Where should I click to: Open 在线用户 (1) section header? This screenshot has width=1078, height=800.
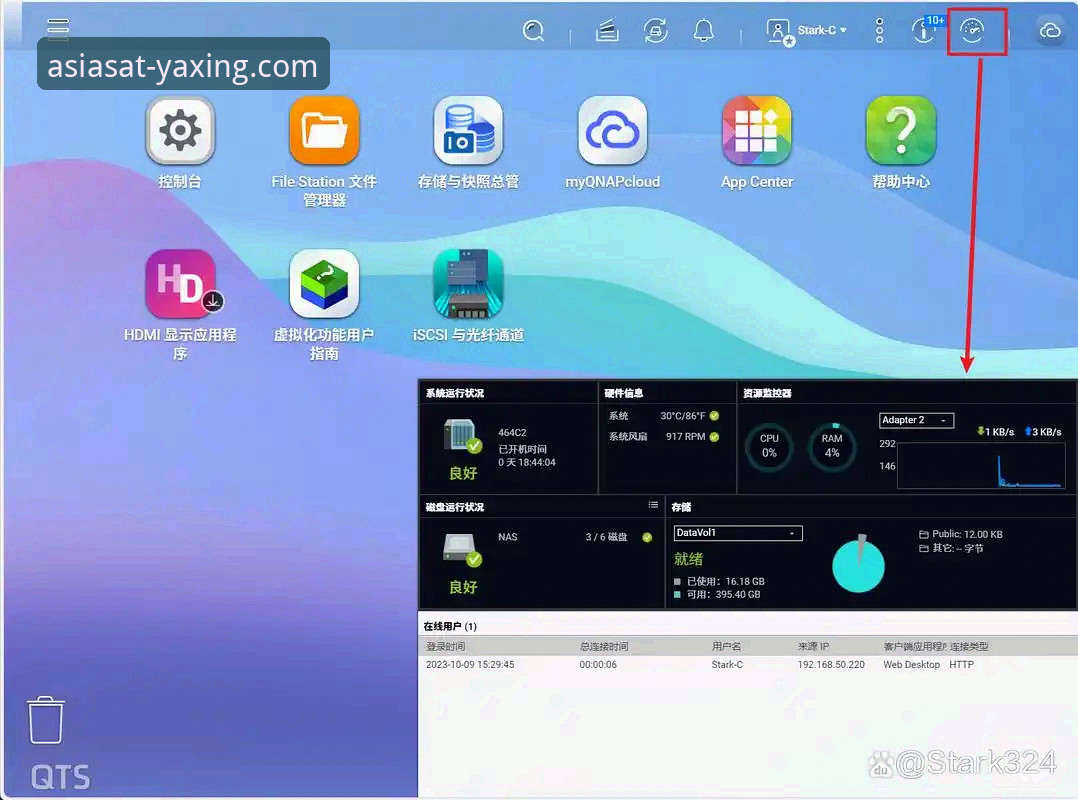click(450, 626)
